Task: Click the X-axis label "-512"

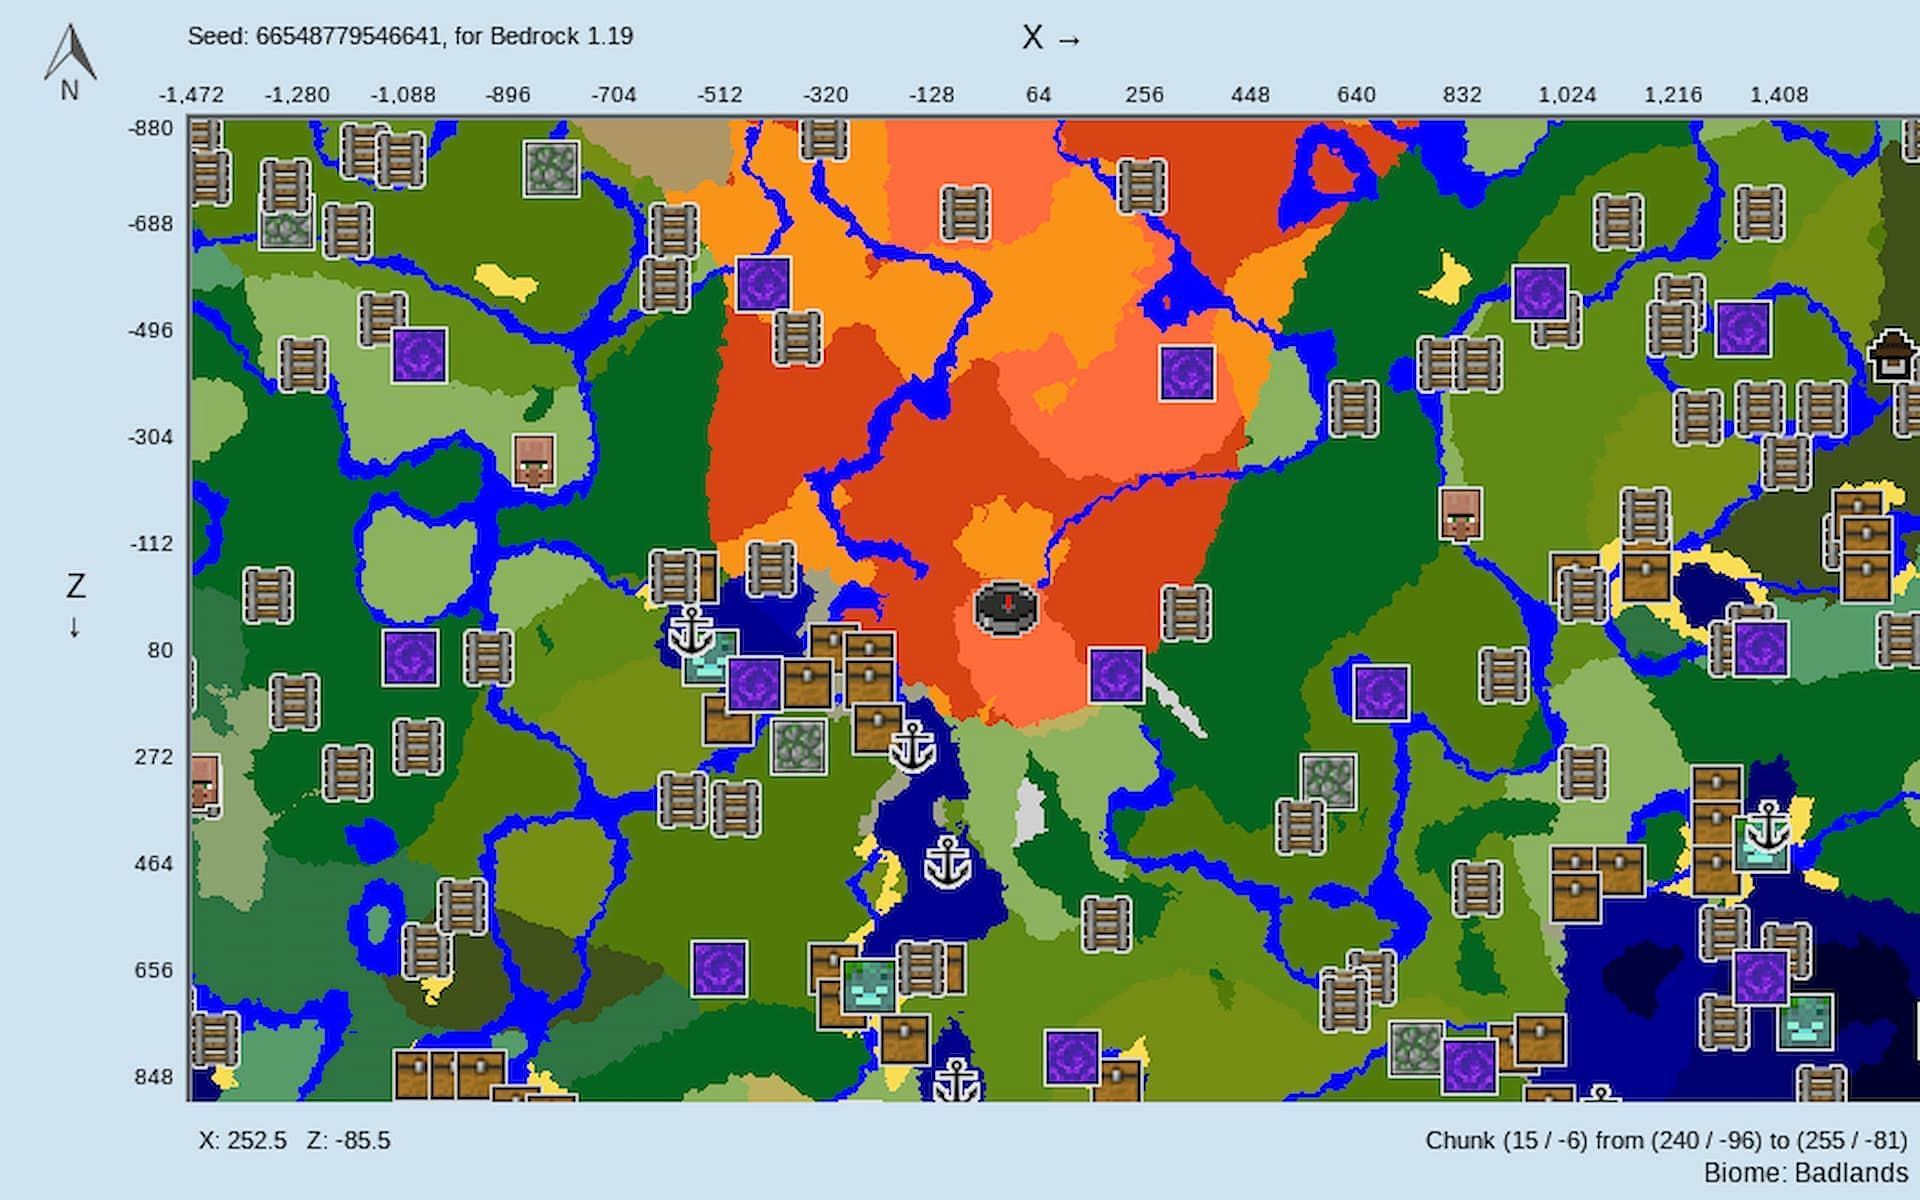Action: [720, 95]
